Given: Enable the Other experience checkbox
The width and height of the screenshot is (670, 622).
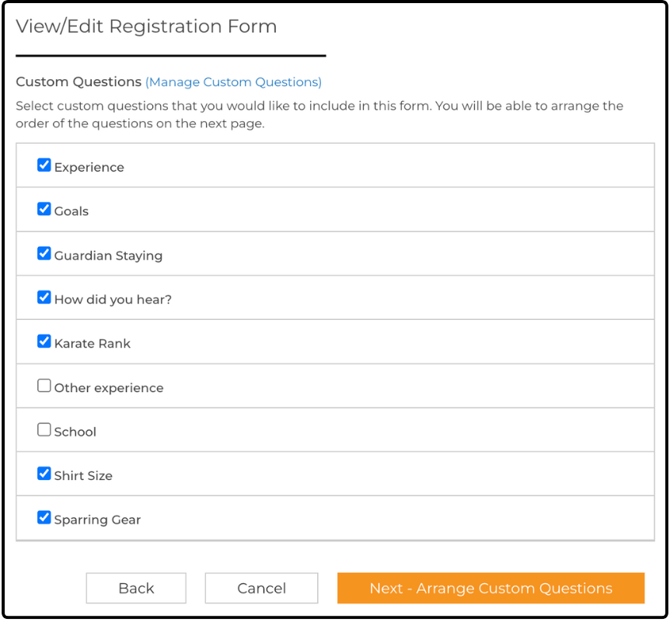Looking at the screenshot, I should [44, 385].
